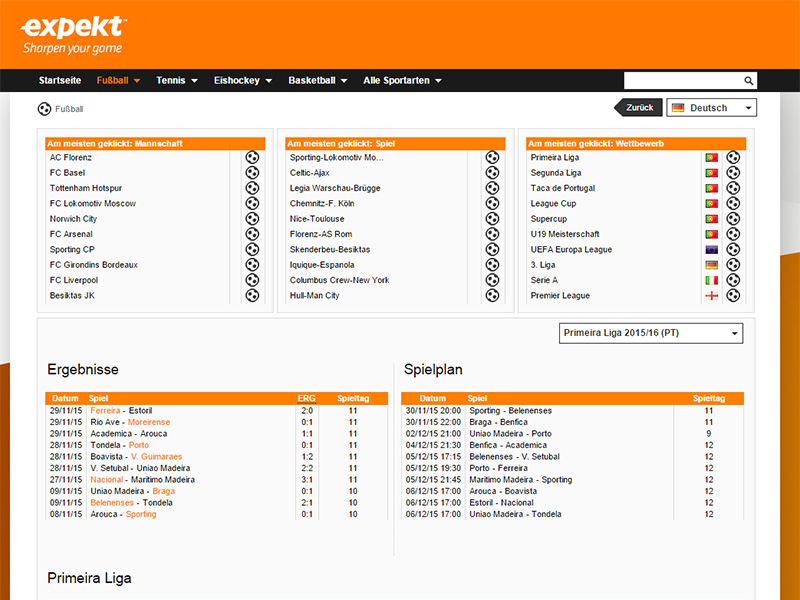Click the Spielplan Datum column header
This screenshot has height=600, width=800.
coord(433,398)
